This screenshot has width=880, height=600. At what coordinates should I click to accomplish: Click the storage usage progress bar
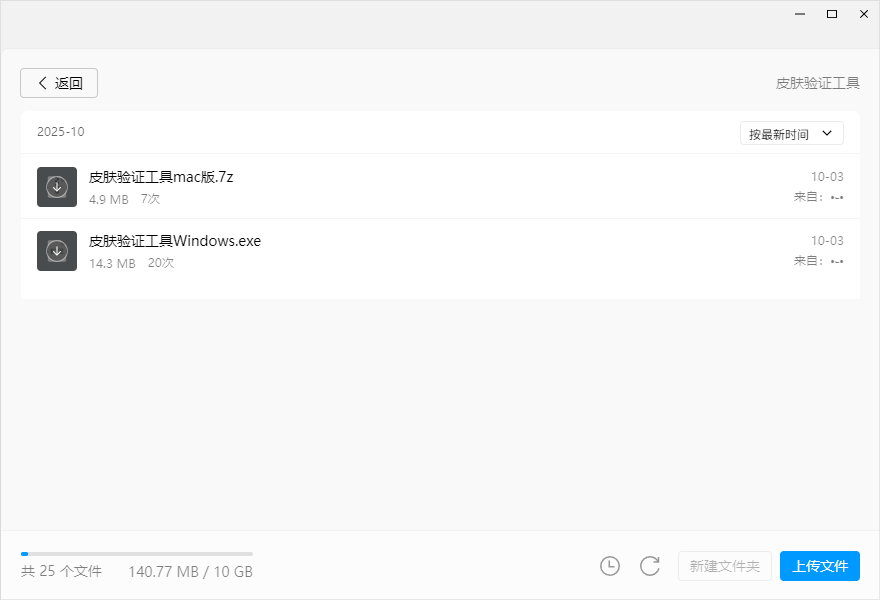137,553
